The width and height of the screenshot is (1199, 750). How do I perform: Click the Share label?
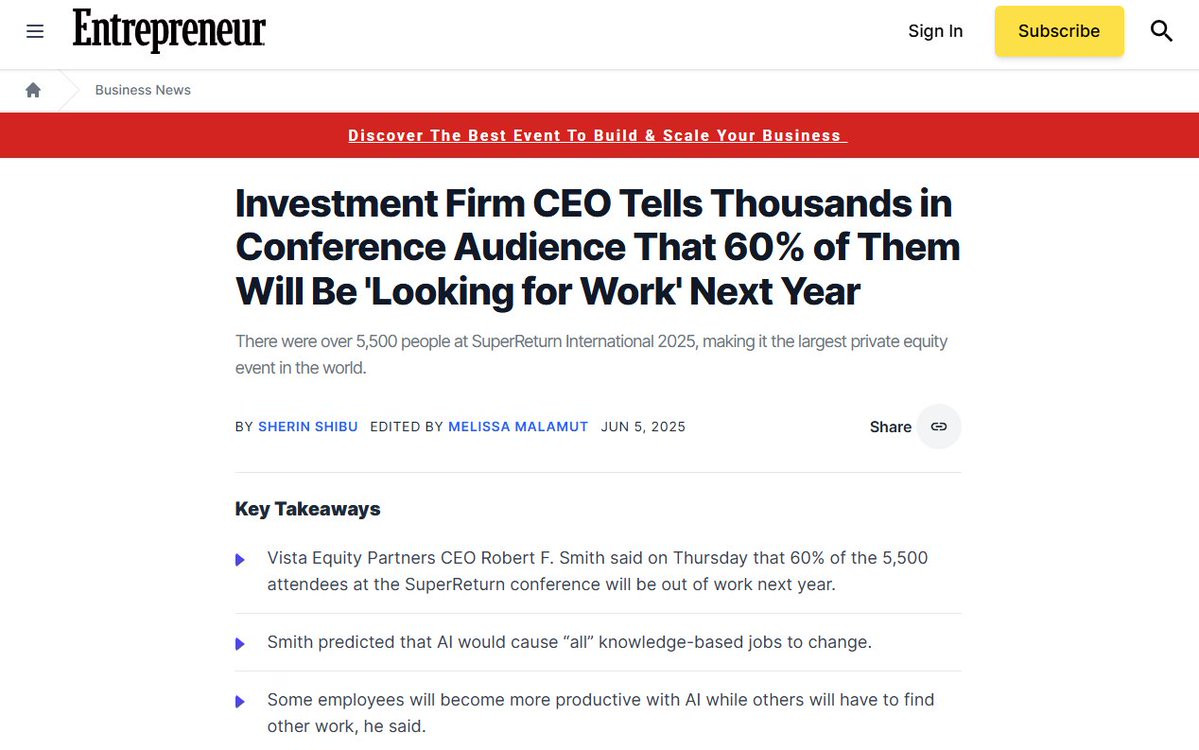point(890,427)
